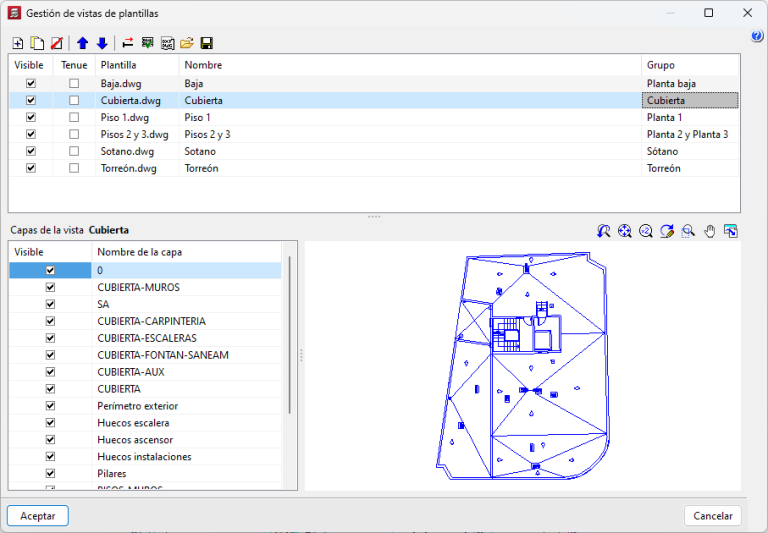Enable Tenue for Baja.dwg
This screenshot has width=768, height=533.
74,83
